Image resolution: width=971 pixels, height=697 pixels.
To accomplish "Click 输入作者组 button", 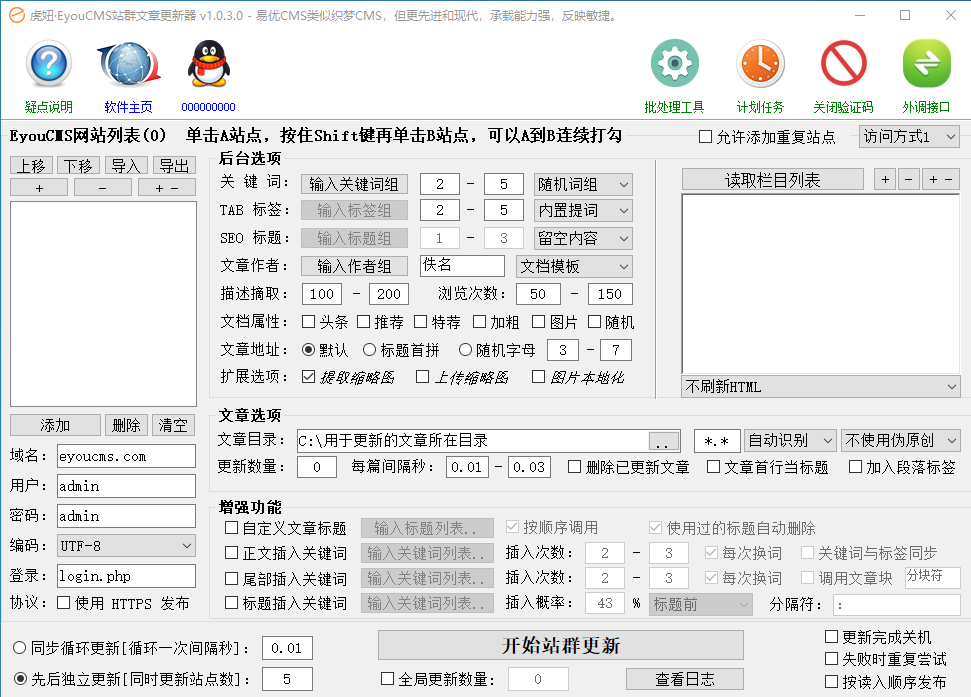I will point(354,266).
